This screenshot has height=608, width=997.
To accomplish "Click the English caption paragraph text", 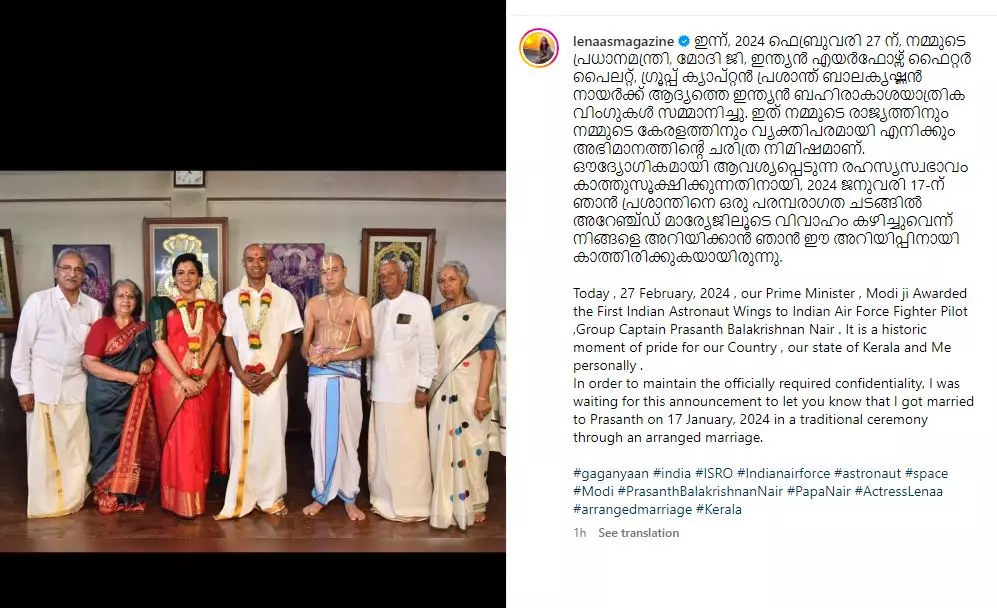I will (773, 365).
